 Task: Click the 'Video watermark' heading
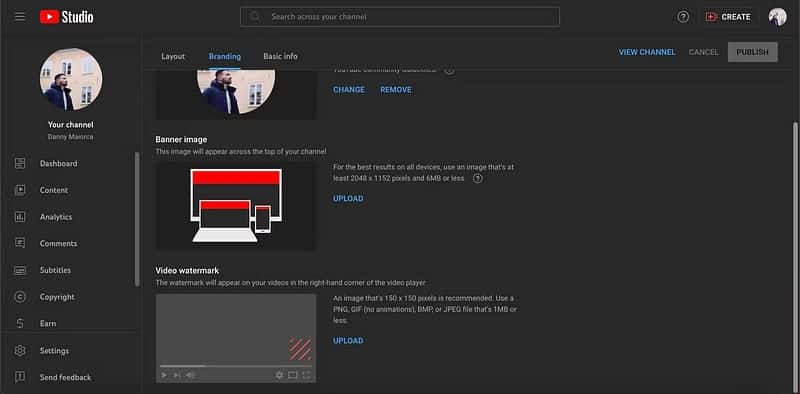[x=187, y=270]
